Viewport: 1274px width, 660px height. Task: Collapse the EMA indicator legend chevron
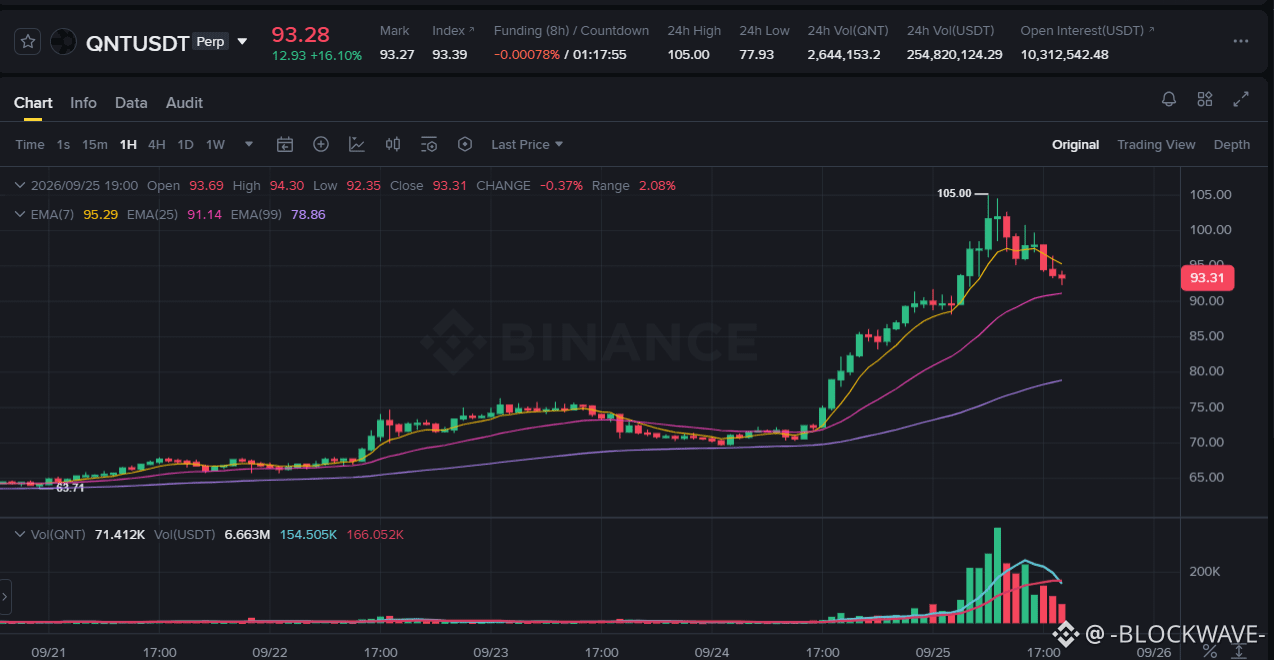[20, 214]
